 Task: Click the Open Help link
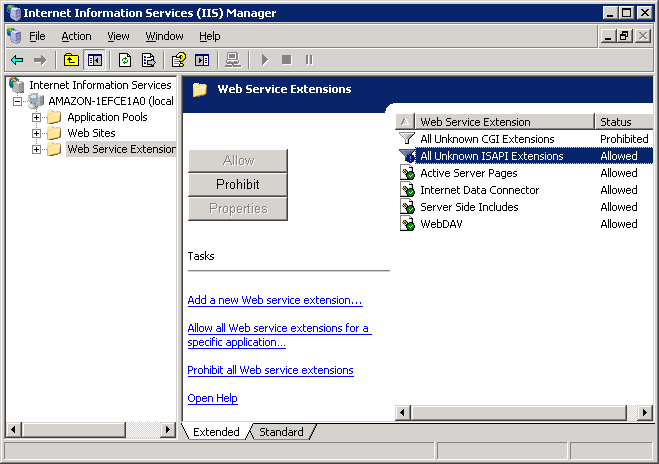[212, 398]
